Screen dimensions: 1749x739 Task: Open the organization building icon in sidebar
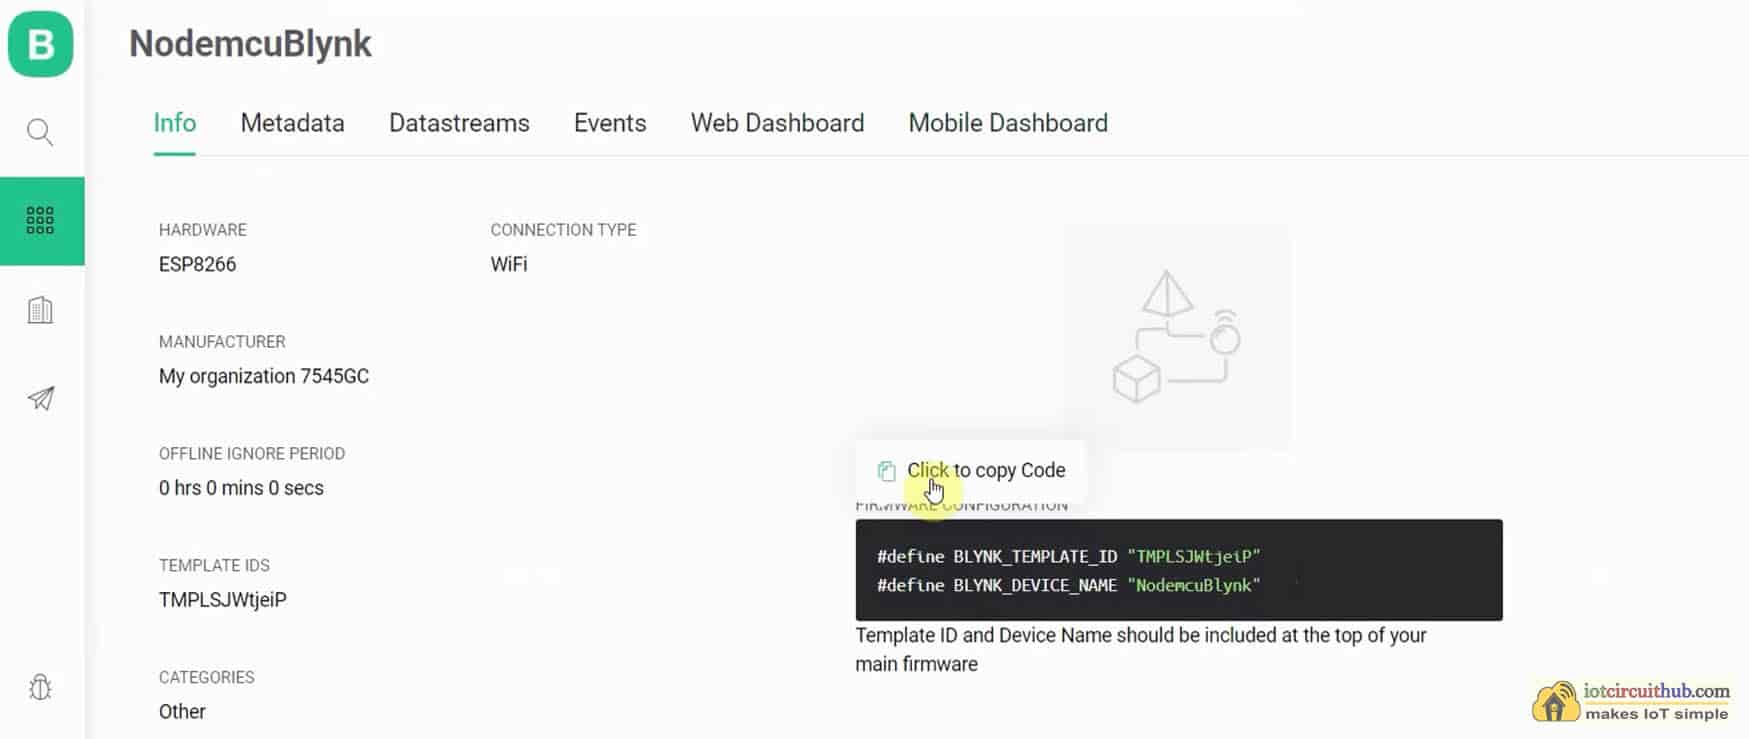click(x=40, y=310)
